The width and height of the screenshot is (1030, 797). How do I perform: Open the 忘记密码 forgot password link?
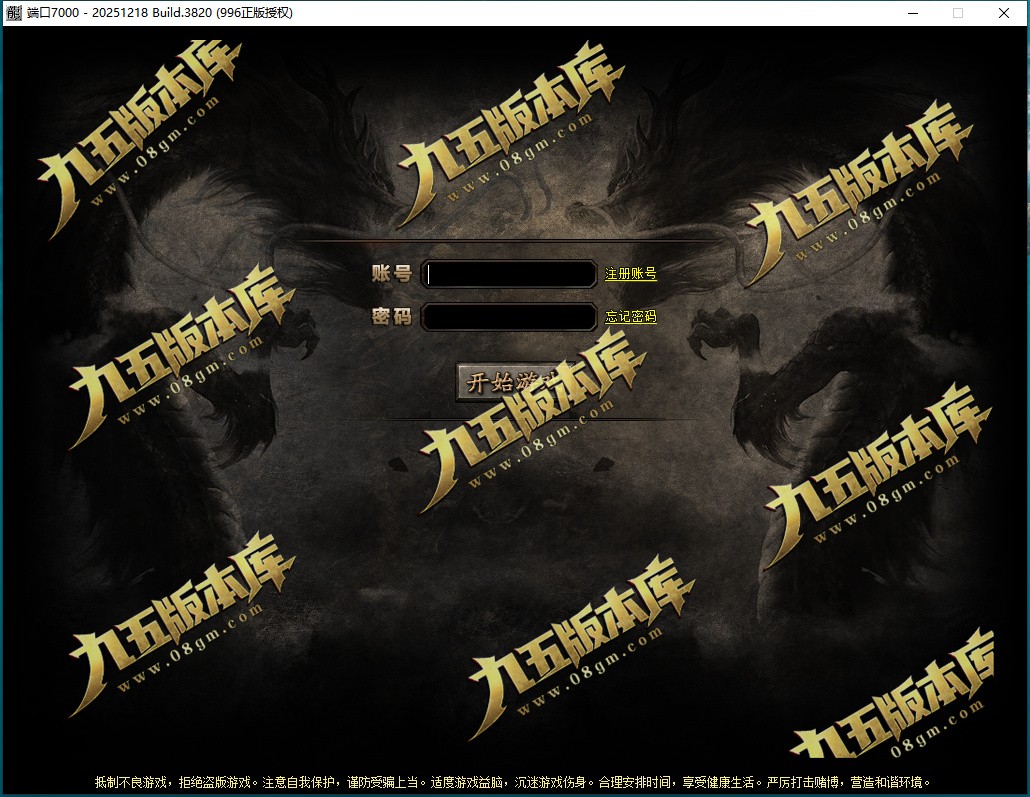click(x=631, y=316)
